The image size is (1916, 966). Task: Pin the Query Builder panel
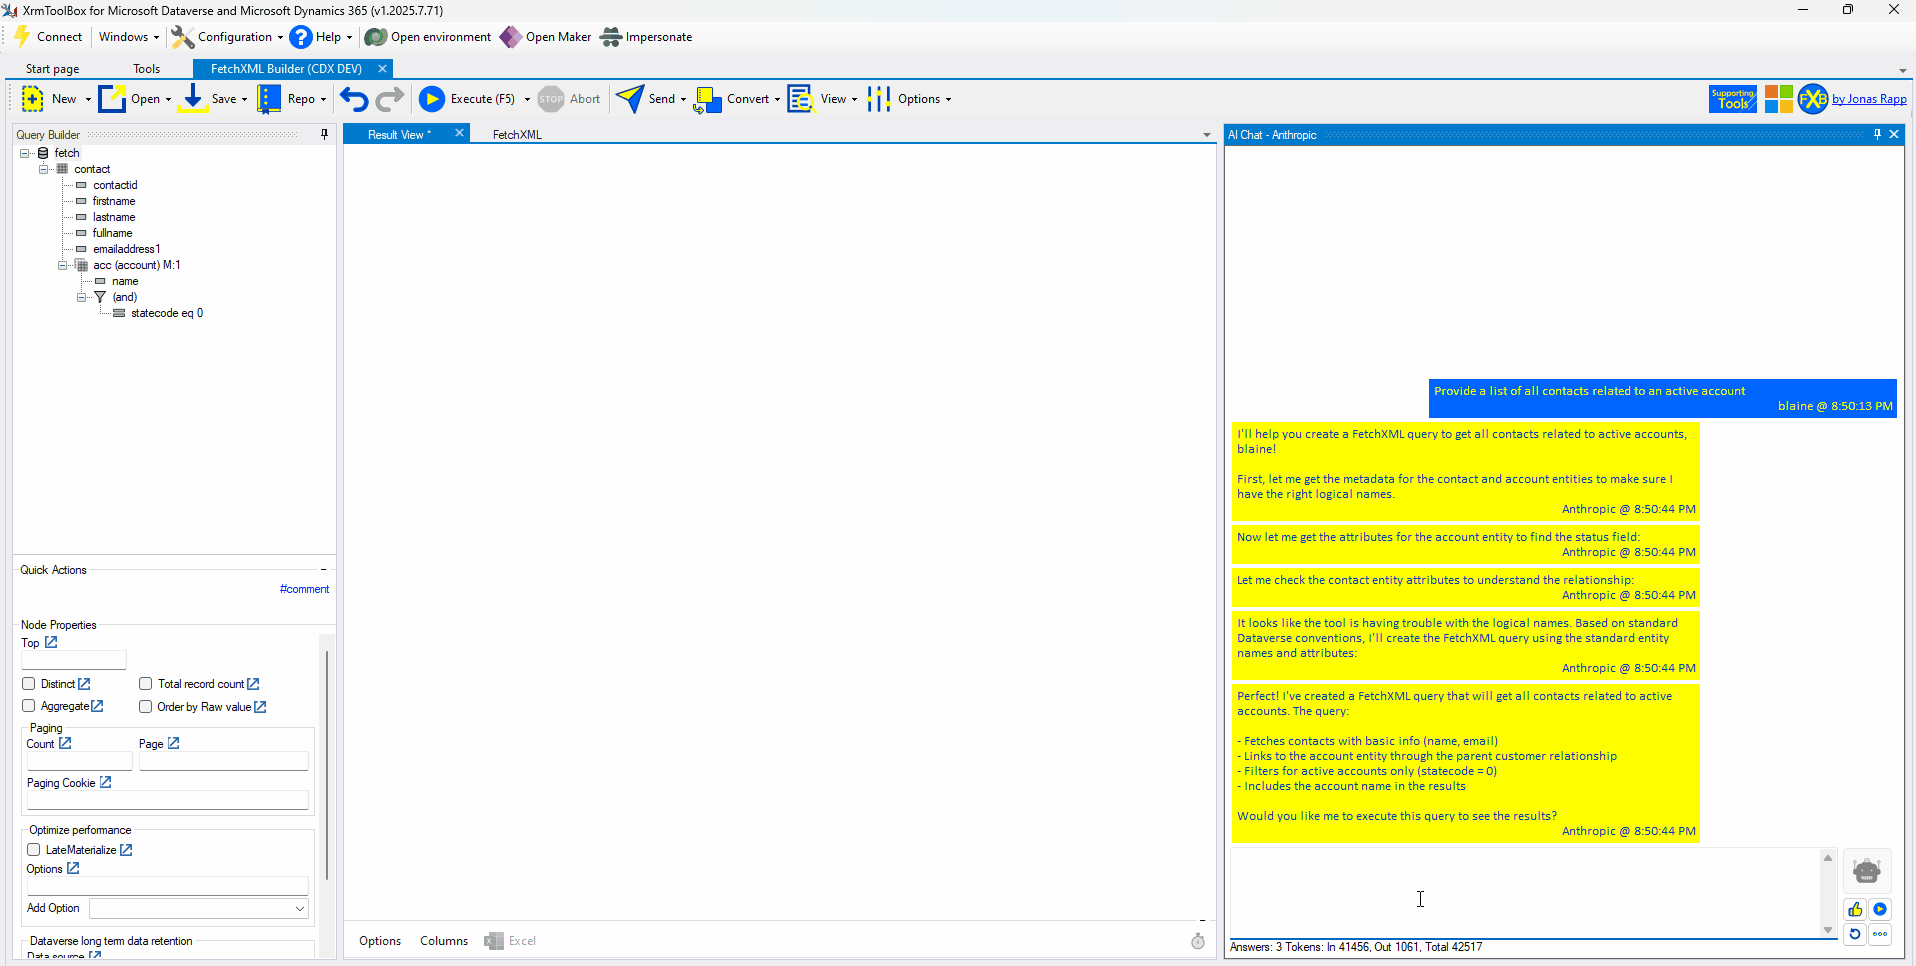(x=324, y=134)
